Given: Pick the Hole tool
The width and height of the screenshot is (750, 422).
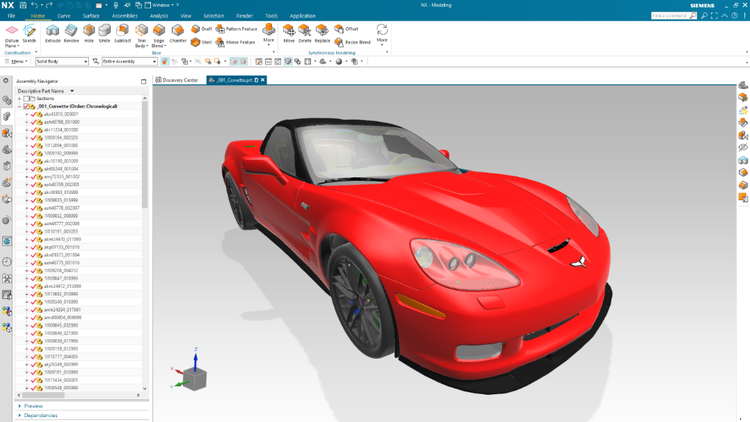Looking at the screenshot, I should point(88,33).
